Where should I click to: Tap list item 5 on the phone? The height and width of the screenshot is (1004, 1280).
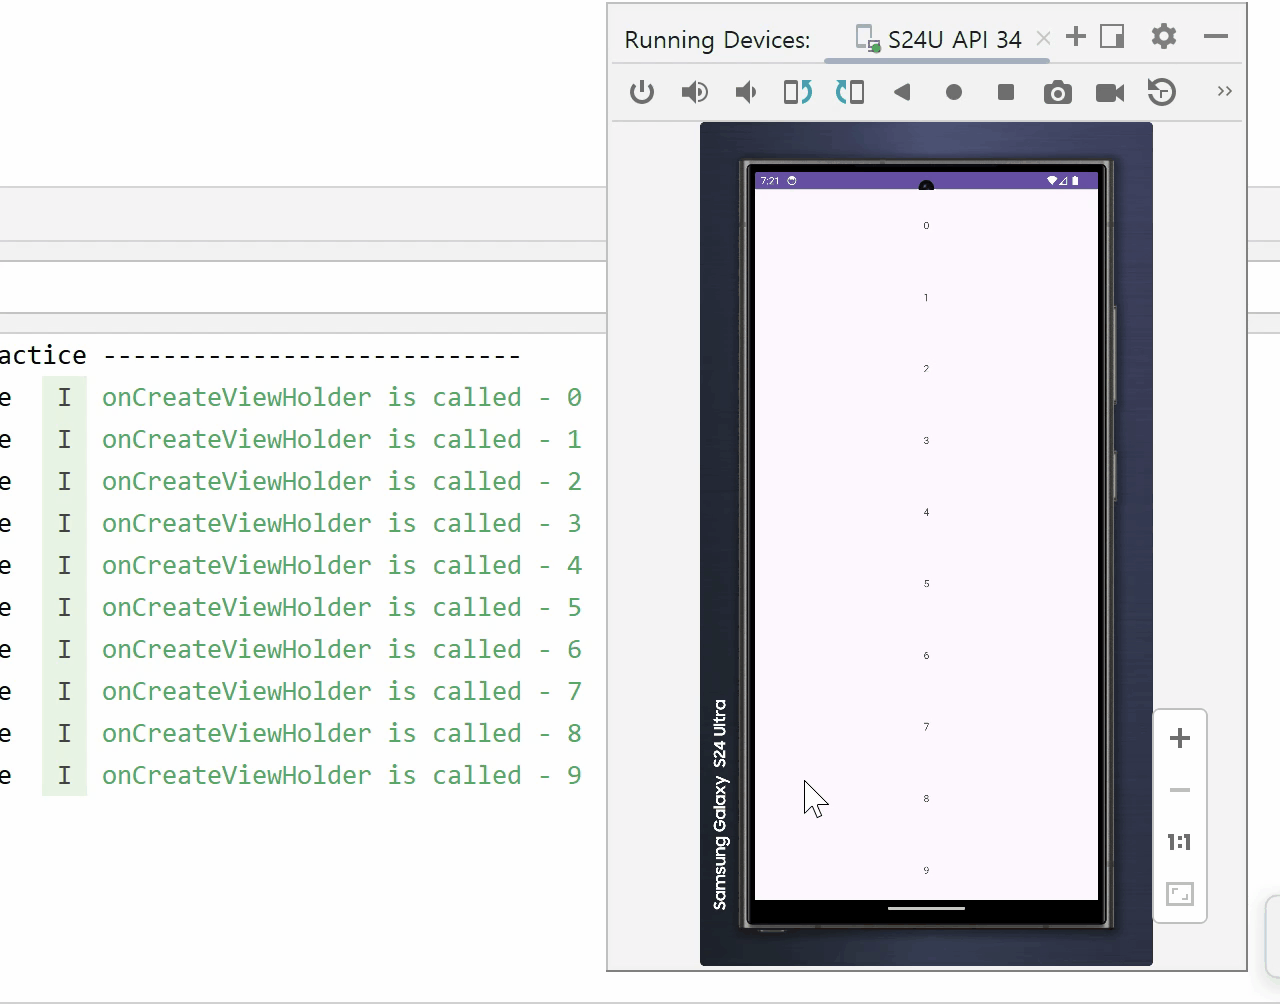coord(926,583)
